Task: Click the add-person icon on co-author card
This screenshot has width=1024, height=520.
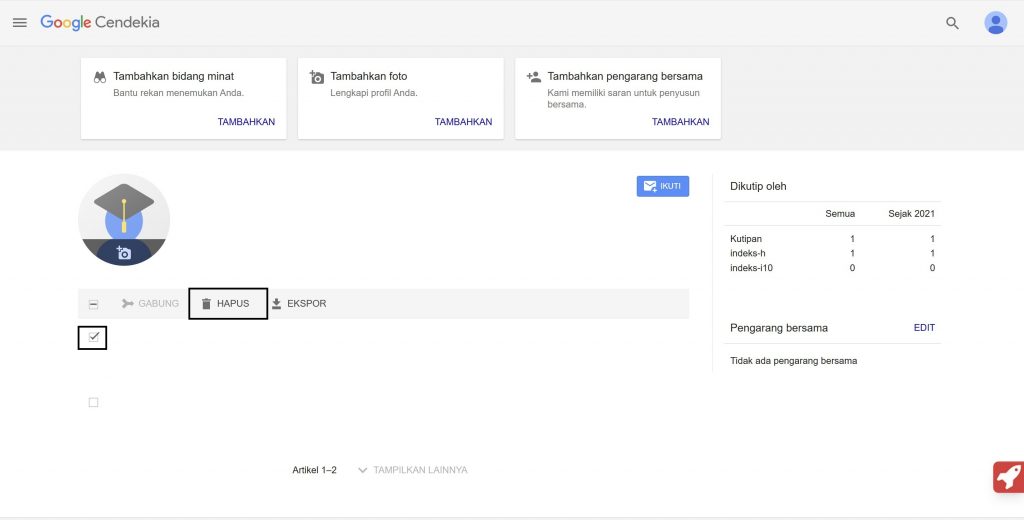Action: coord(534,77)
